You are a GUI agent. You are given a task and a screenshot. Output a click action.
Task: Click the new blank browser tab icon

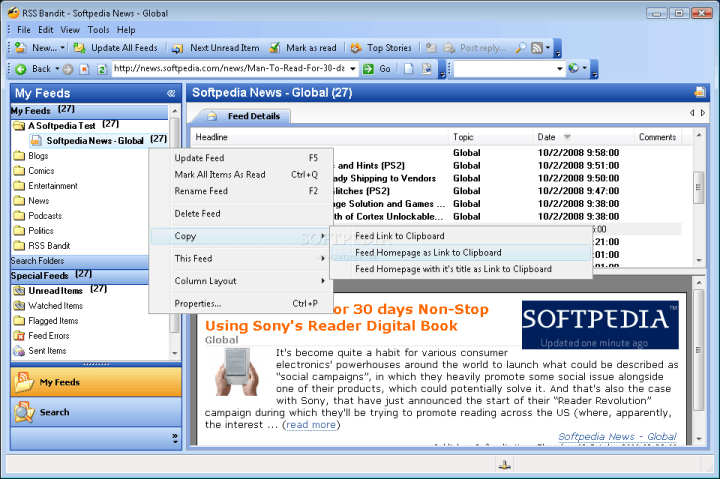click(408, 69)
